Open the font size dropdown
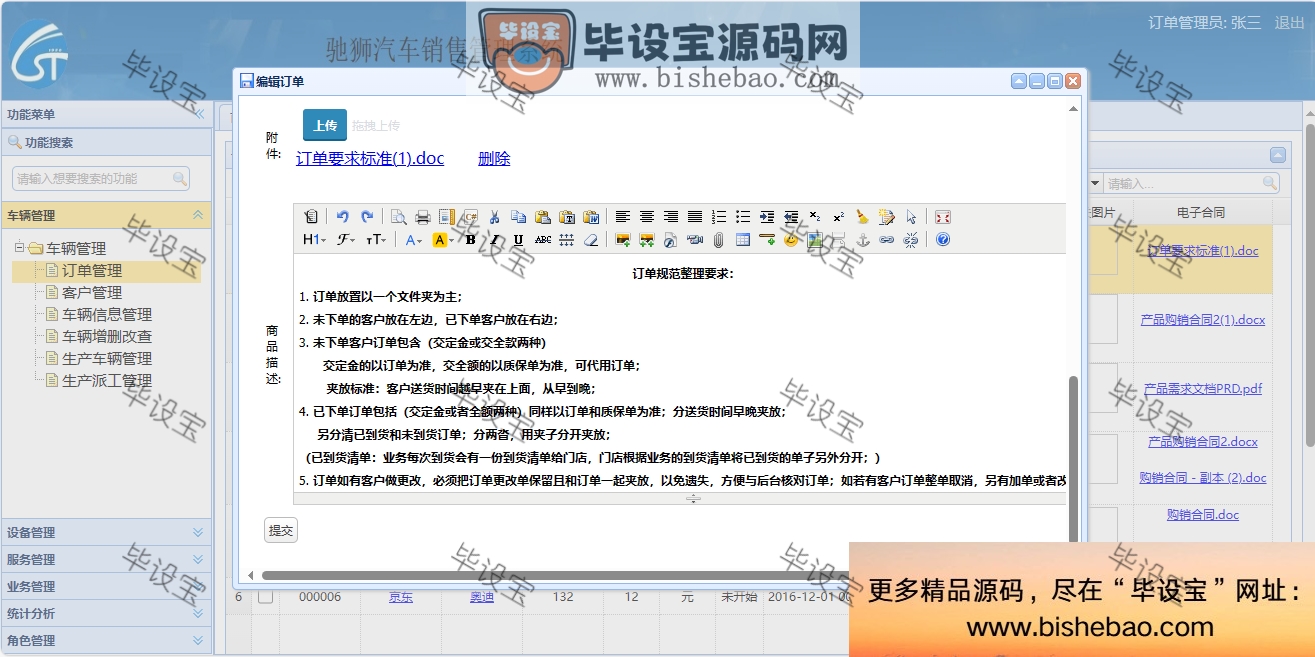 [x=377, y=240]
